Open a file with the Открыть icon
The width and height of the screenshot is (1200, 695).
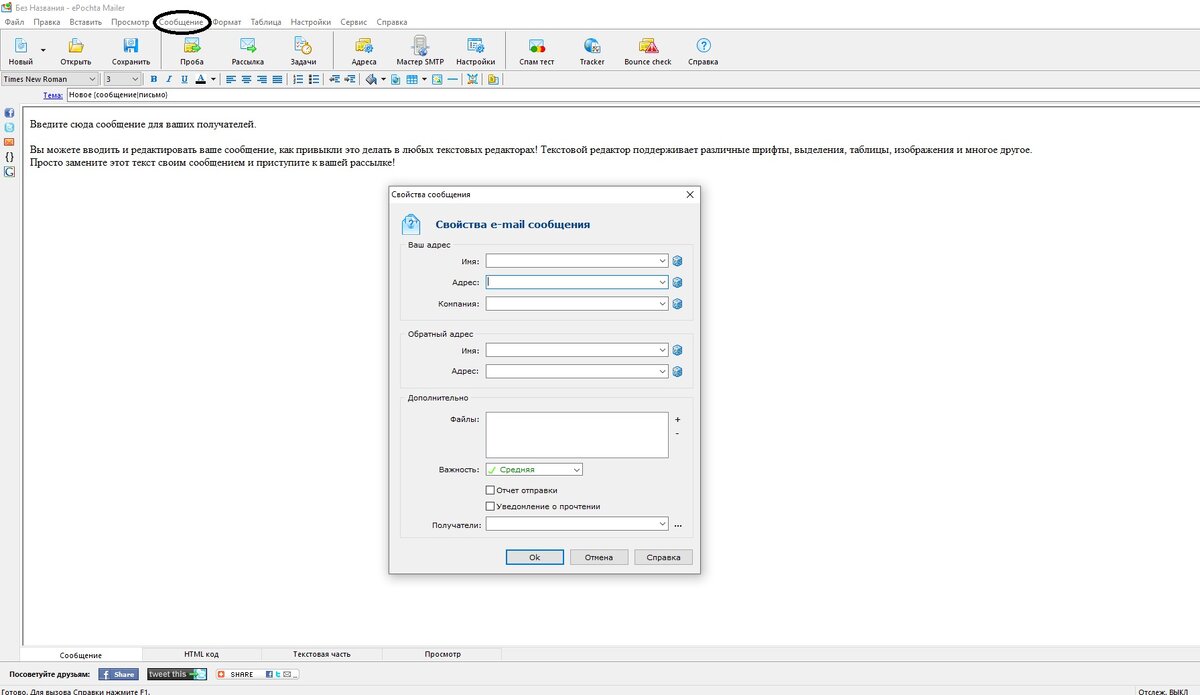point(75,46)
